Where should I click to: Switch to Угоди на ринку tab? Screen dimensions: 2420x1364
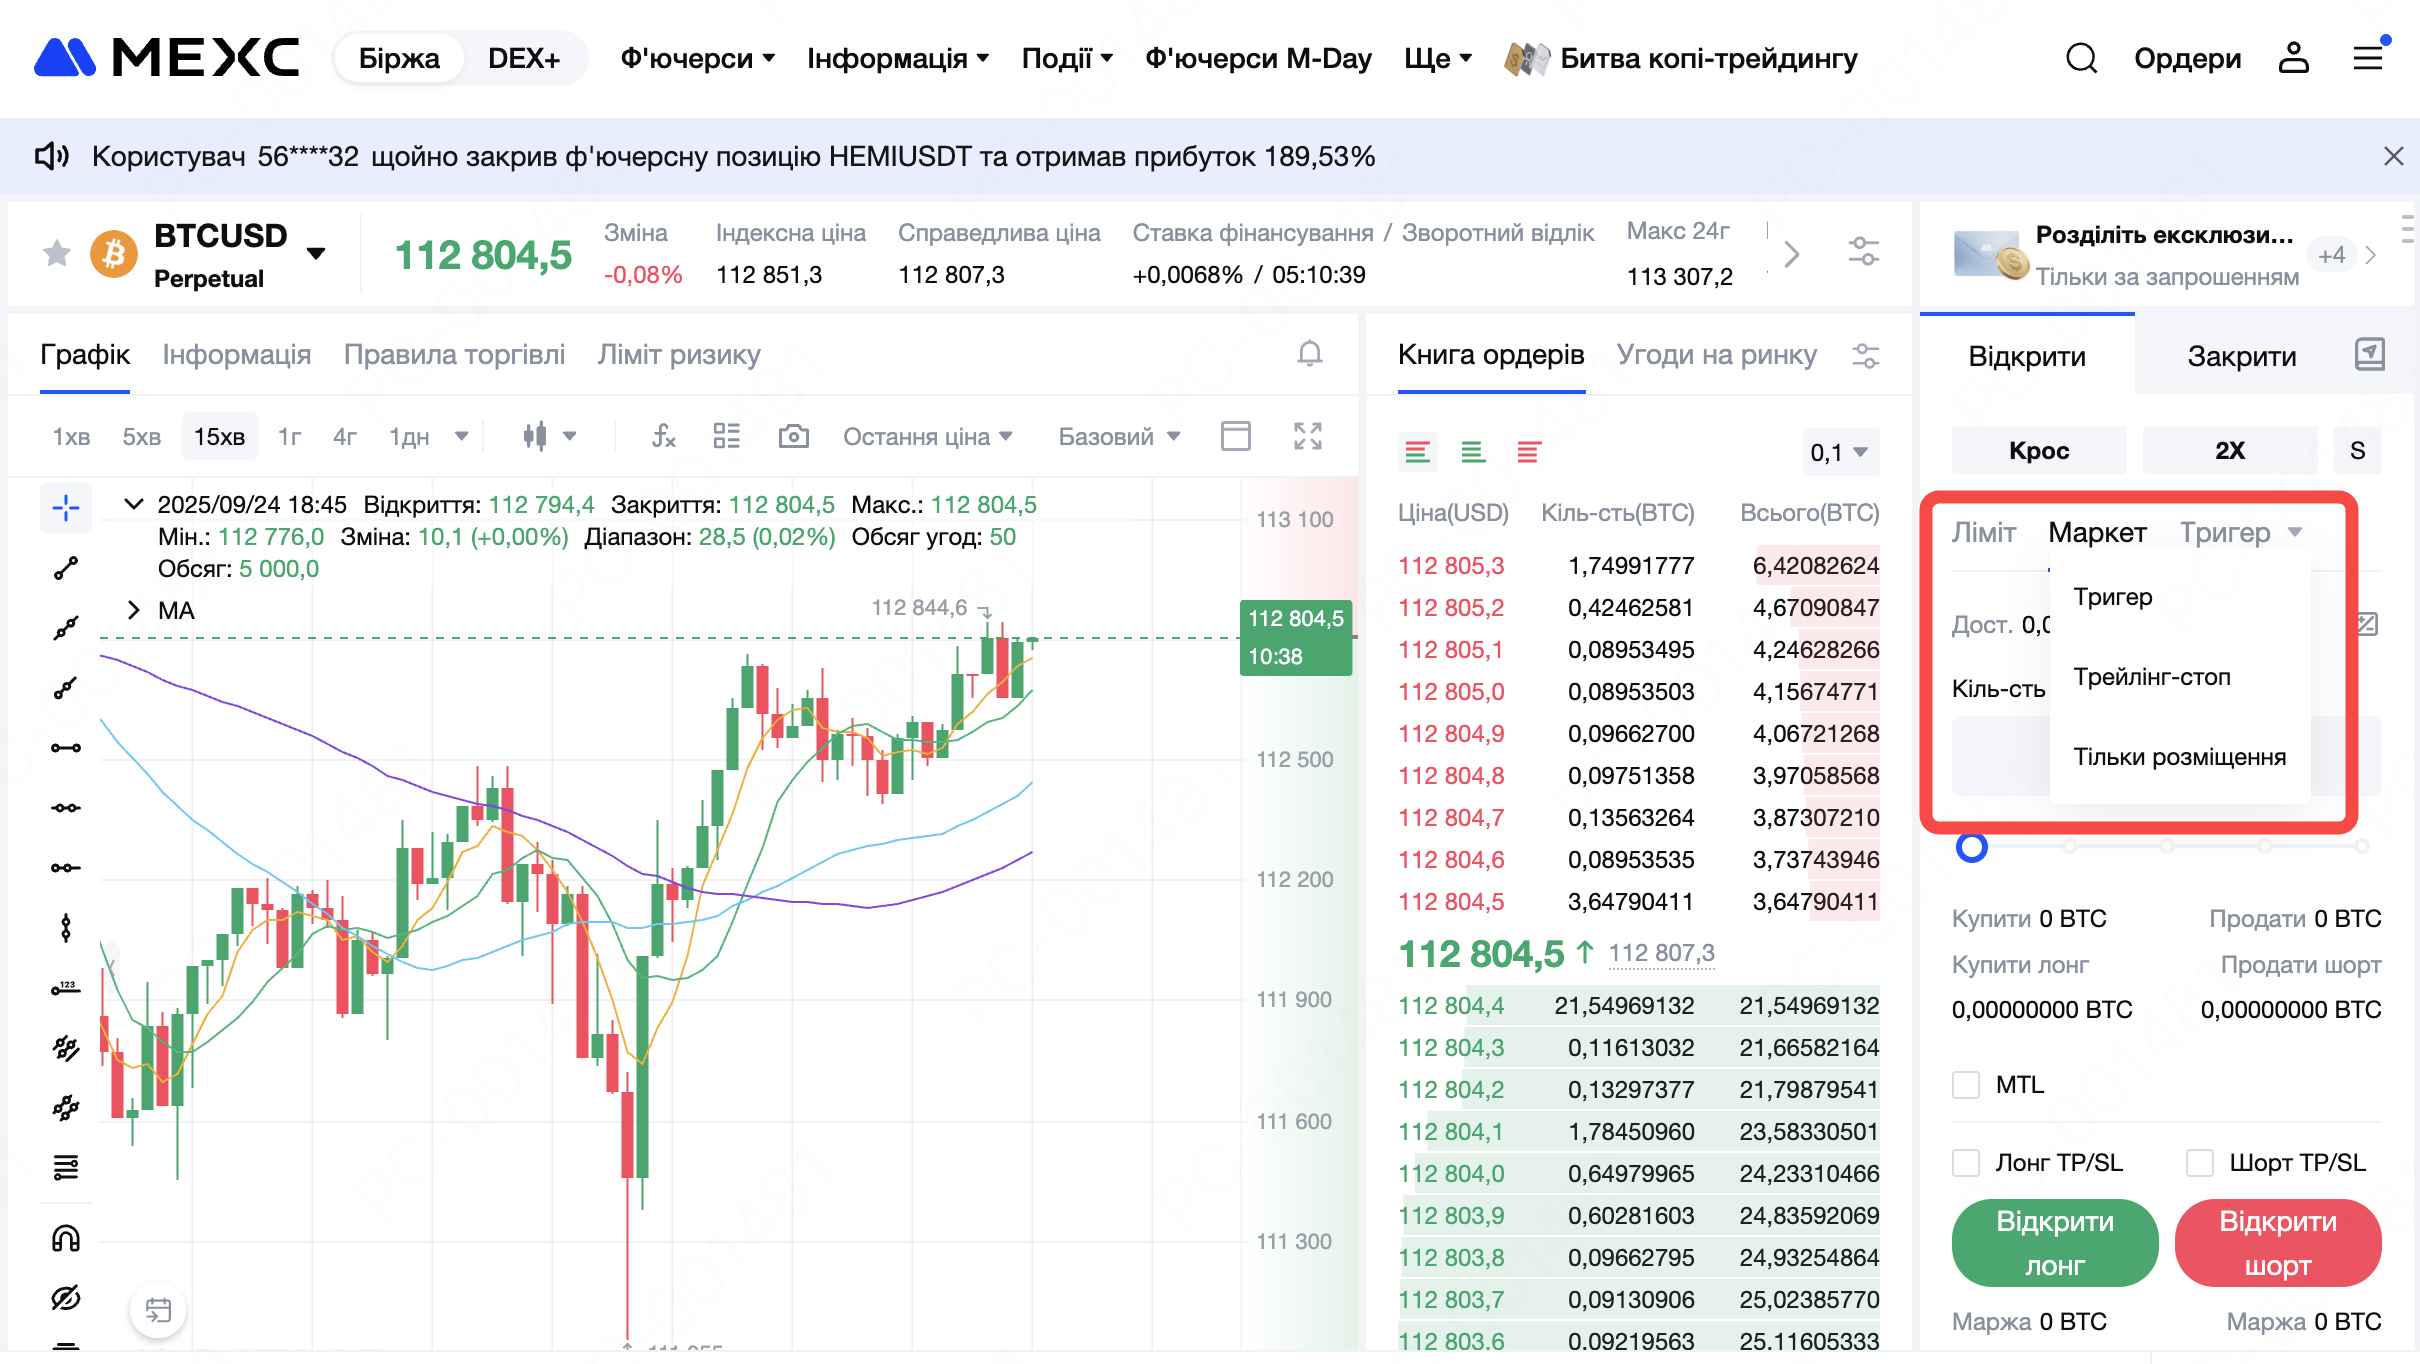pos(1716,355)
